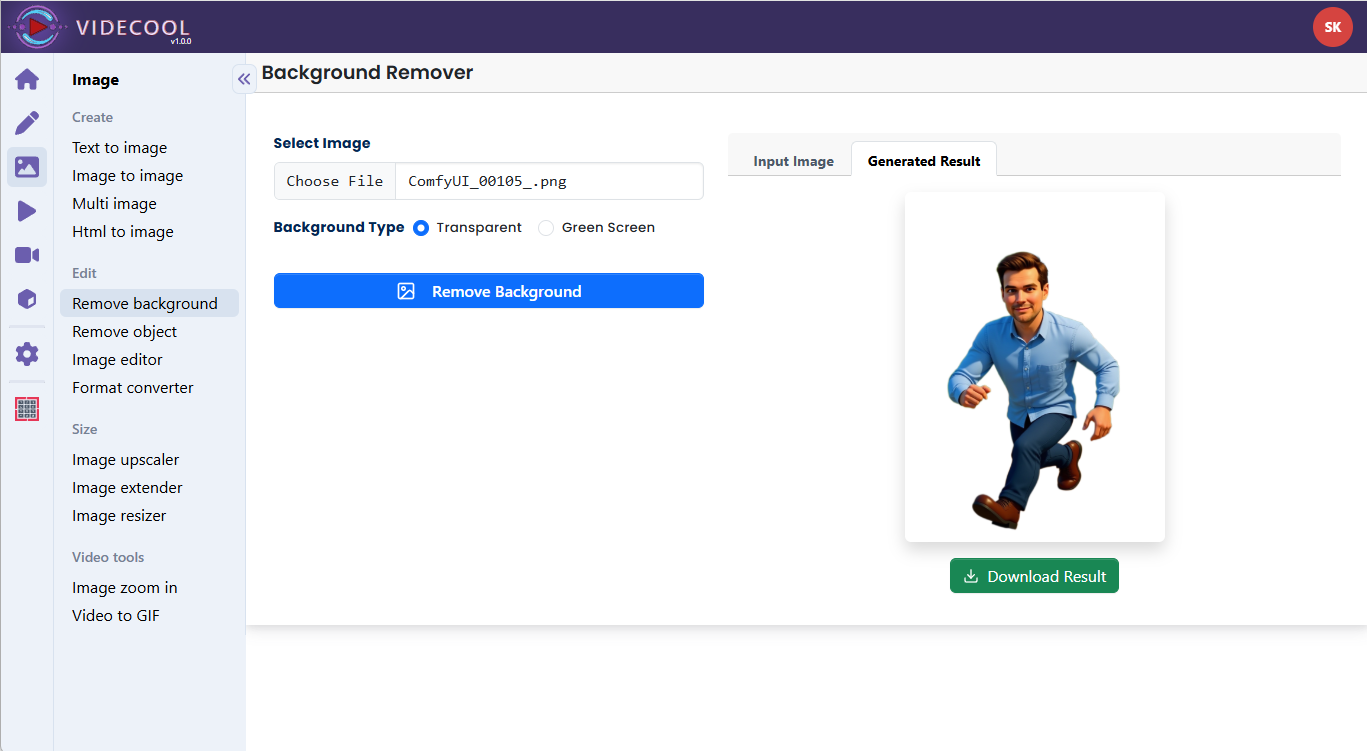Open the Home icon in sidebar
This screenshot has width=1367, height=751.
tap(27, 79)
